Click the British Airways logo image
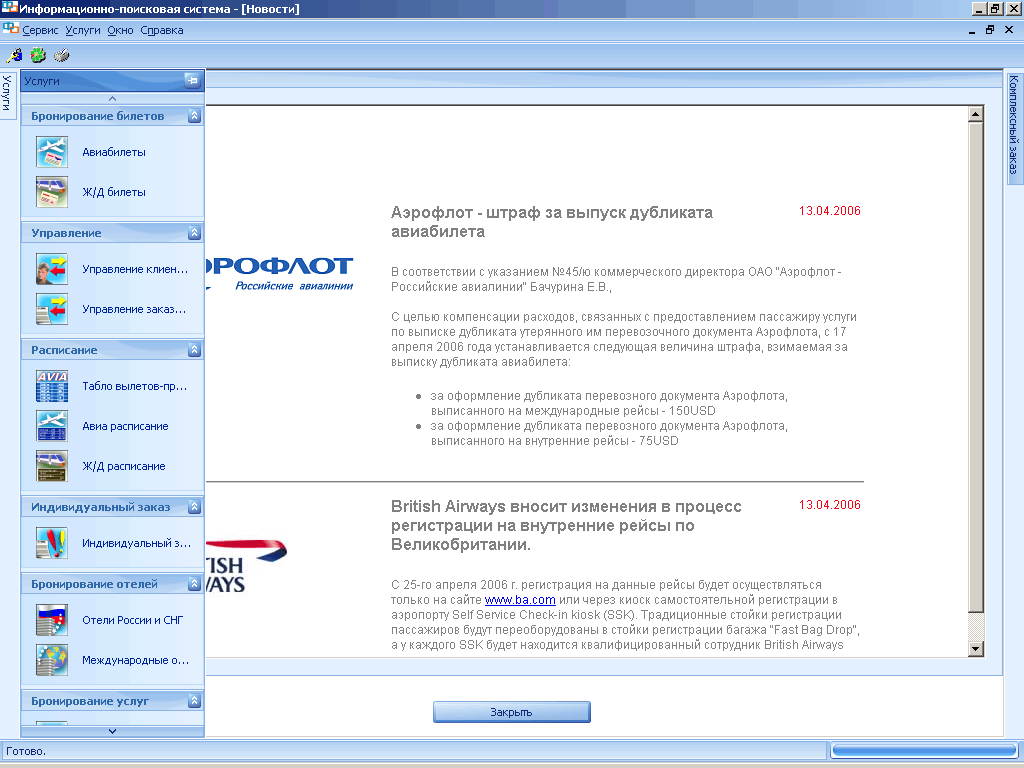This screenshot has width=1024, height=768. [x=246, y=566]
